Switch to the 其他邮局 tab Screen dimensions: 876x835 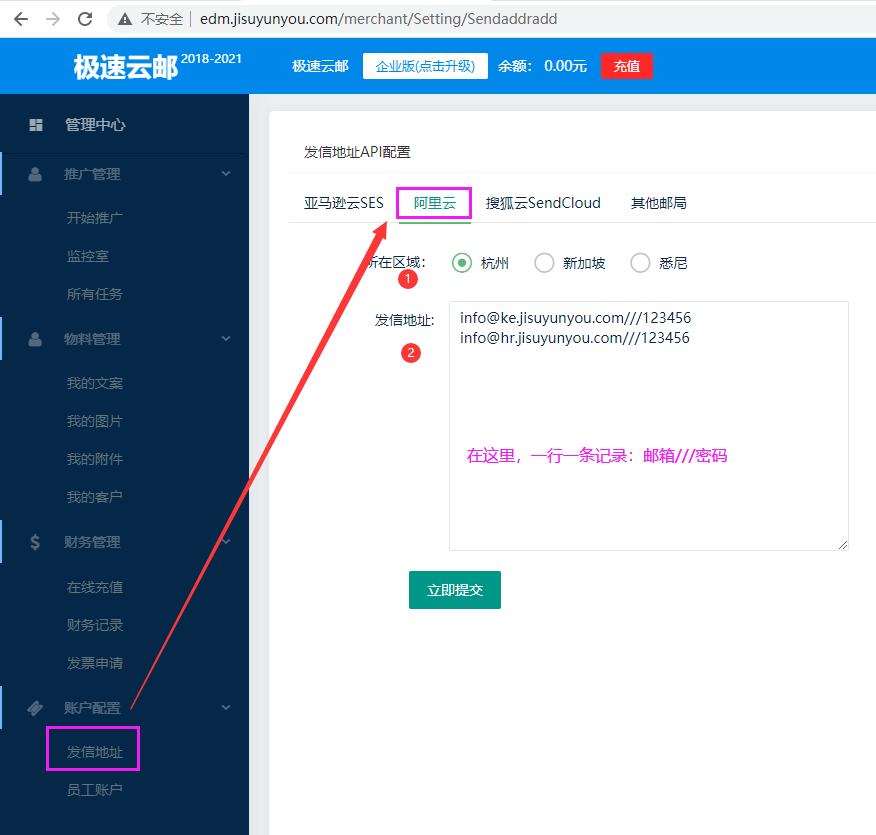coord(659,203)
